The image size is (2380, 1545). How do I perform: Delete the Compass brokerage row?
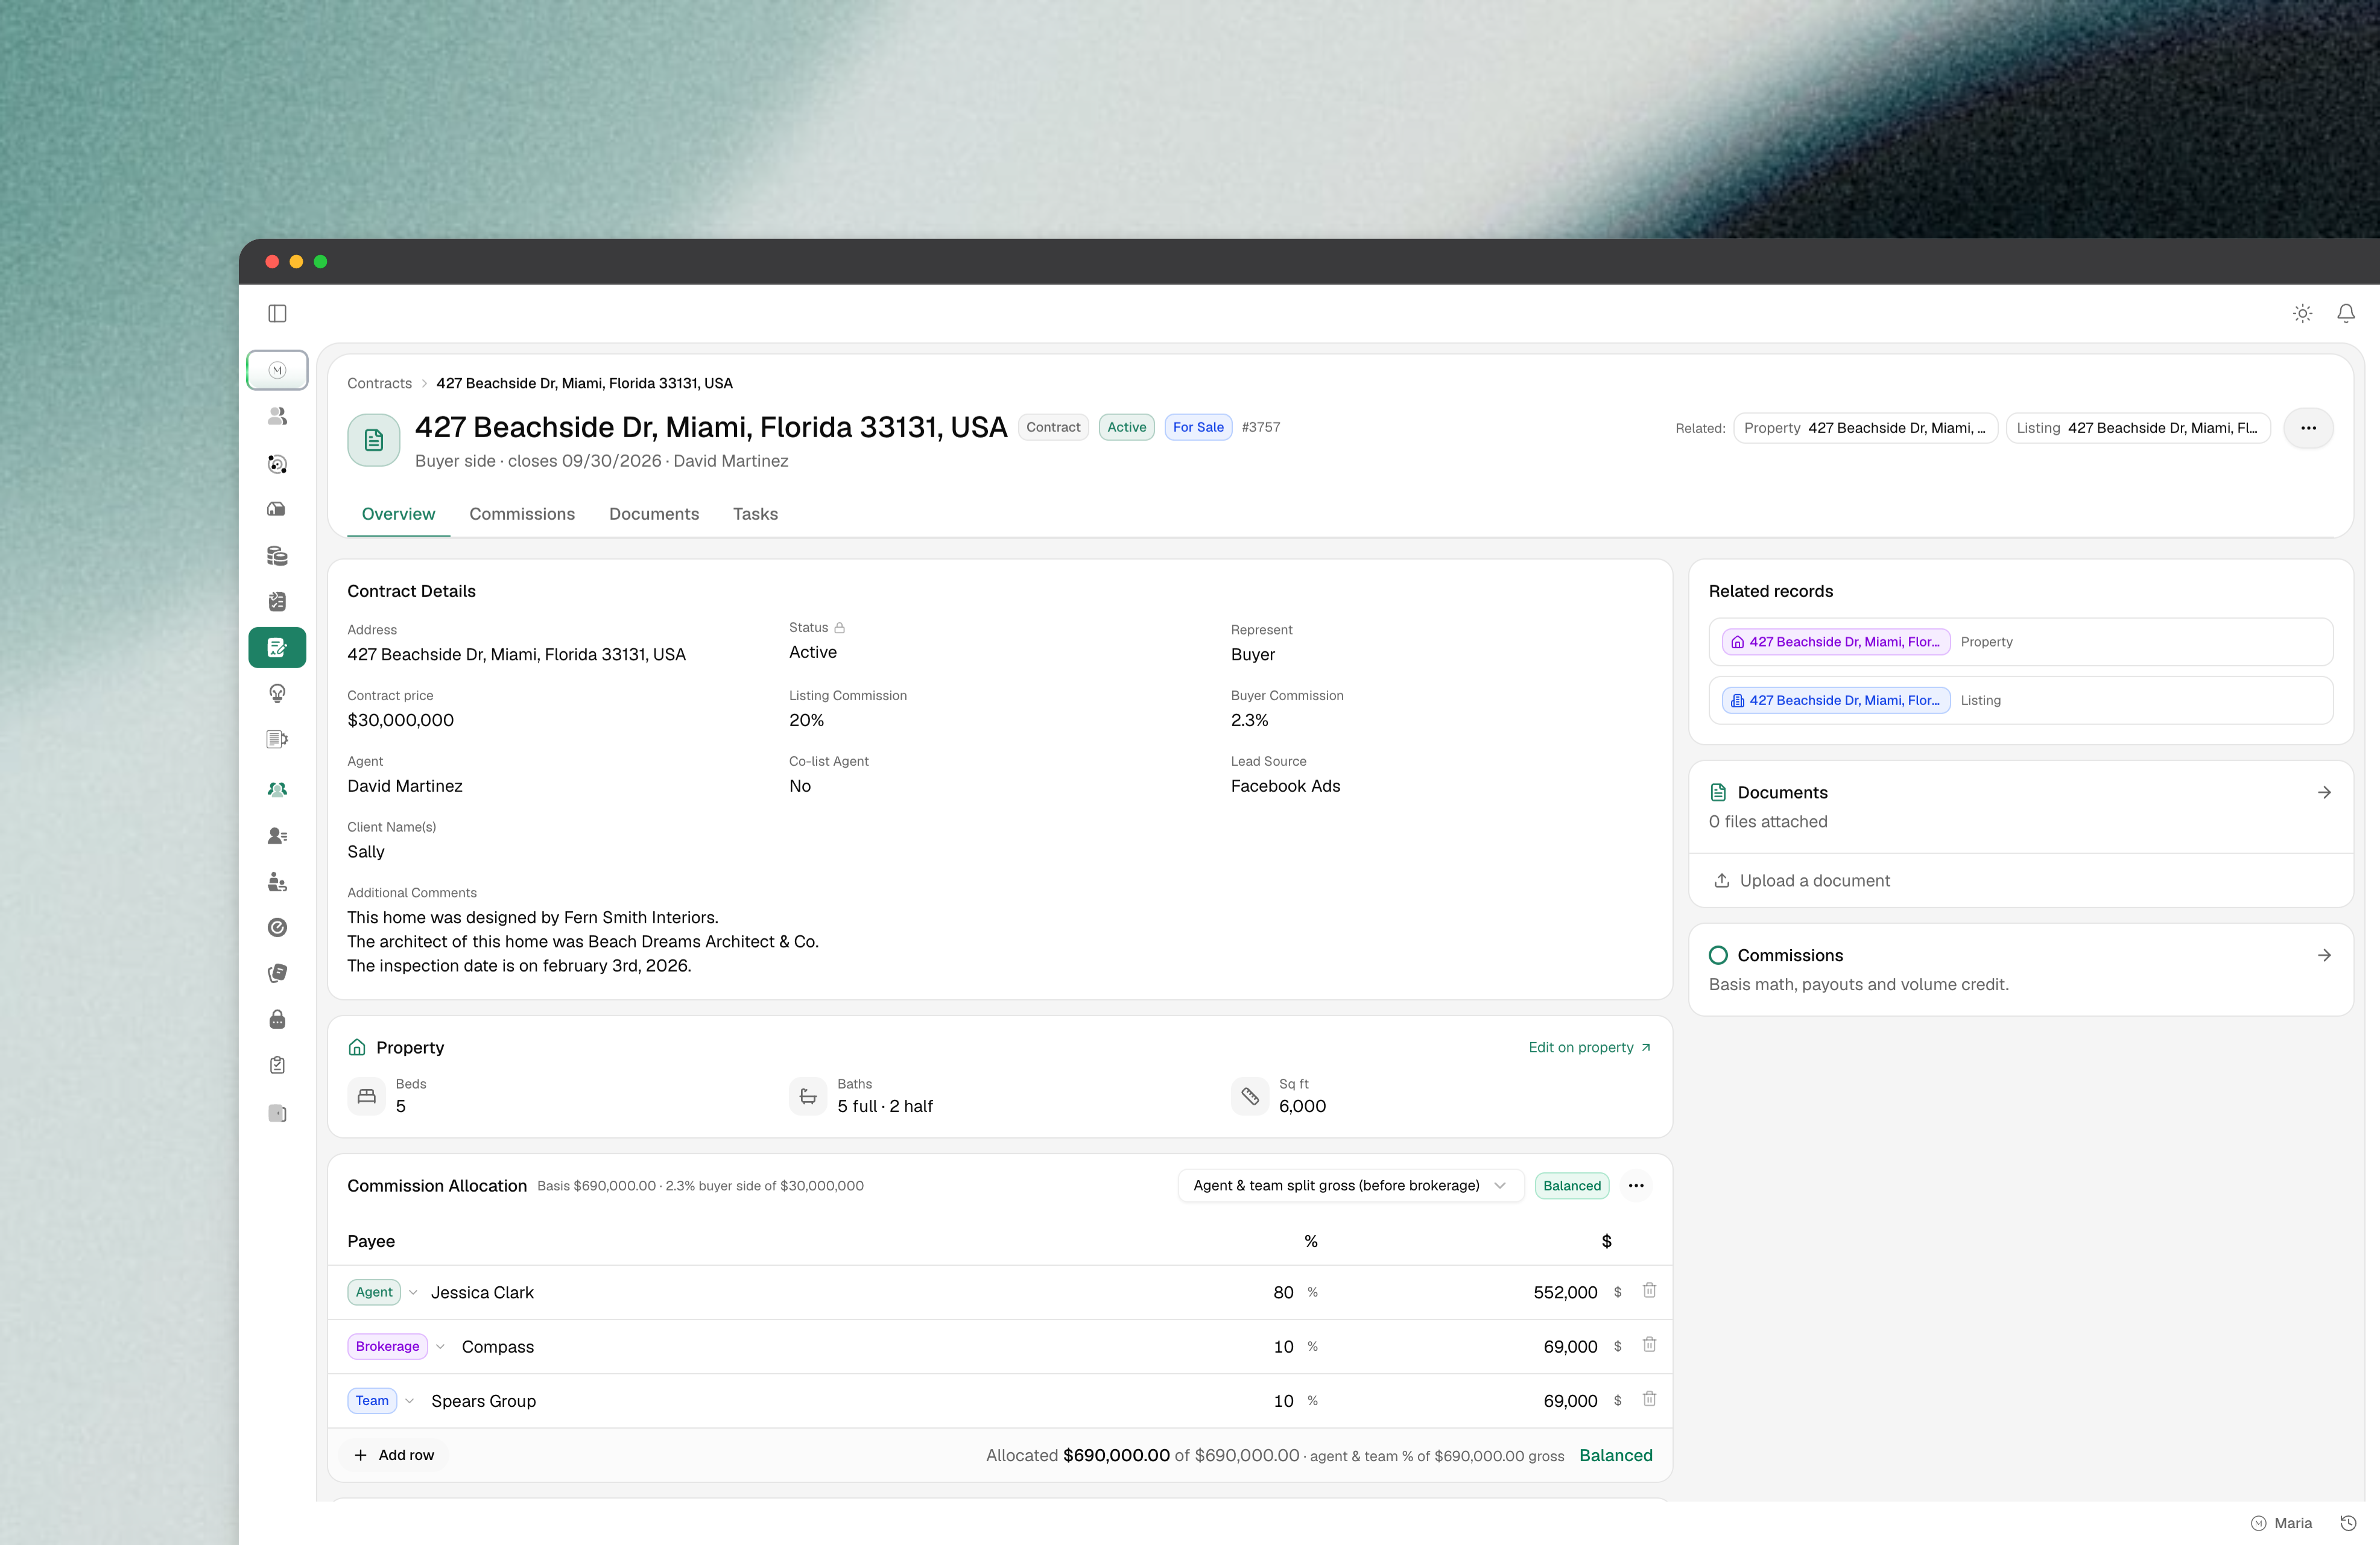1649,1345
